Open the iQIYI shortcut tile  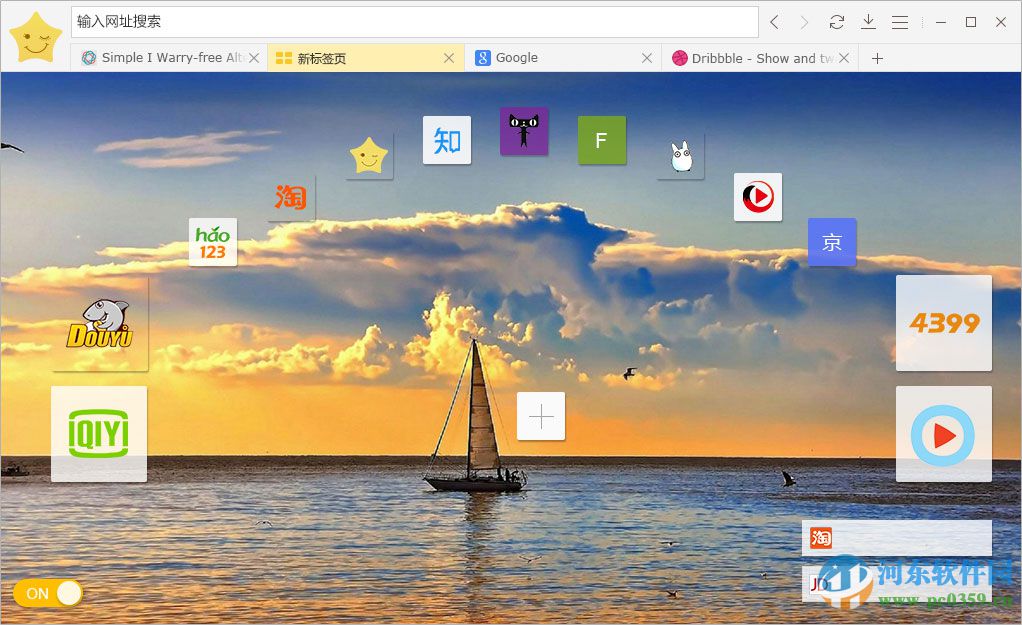point(99,434)
